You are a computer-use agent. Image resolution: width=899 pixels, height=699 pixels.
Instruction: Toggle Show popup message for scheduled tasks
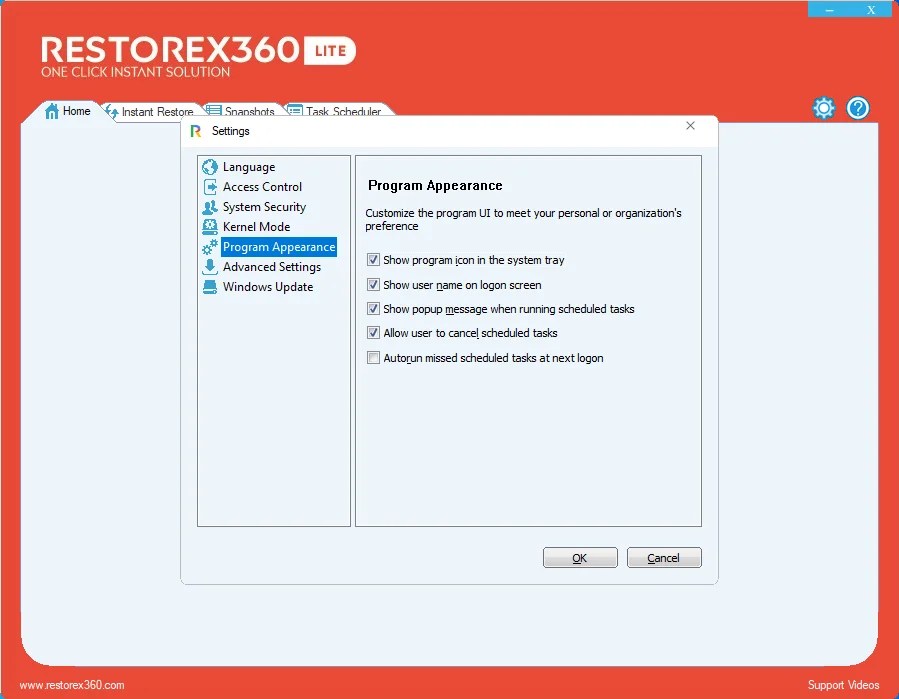pyautogui.click(x=373, y=309)
